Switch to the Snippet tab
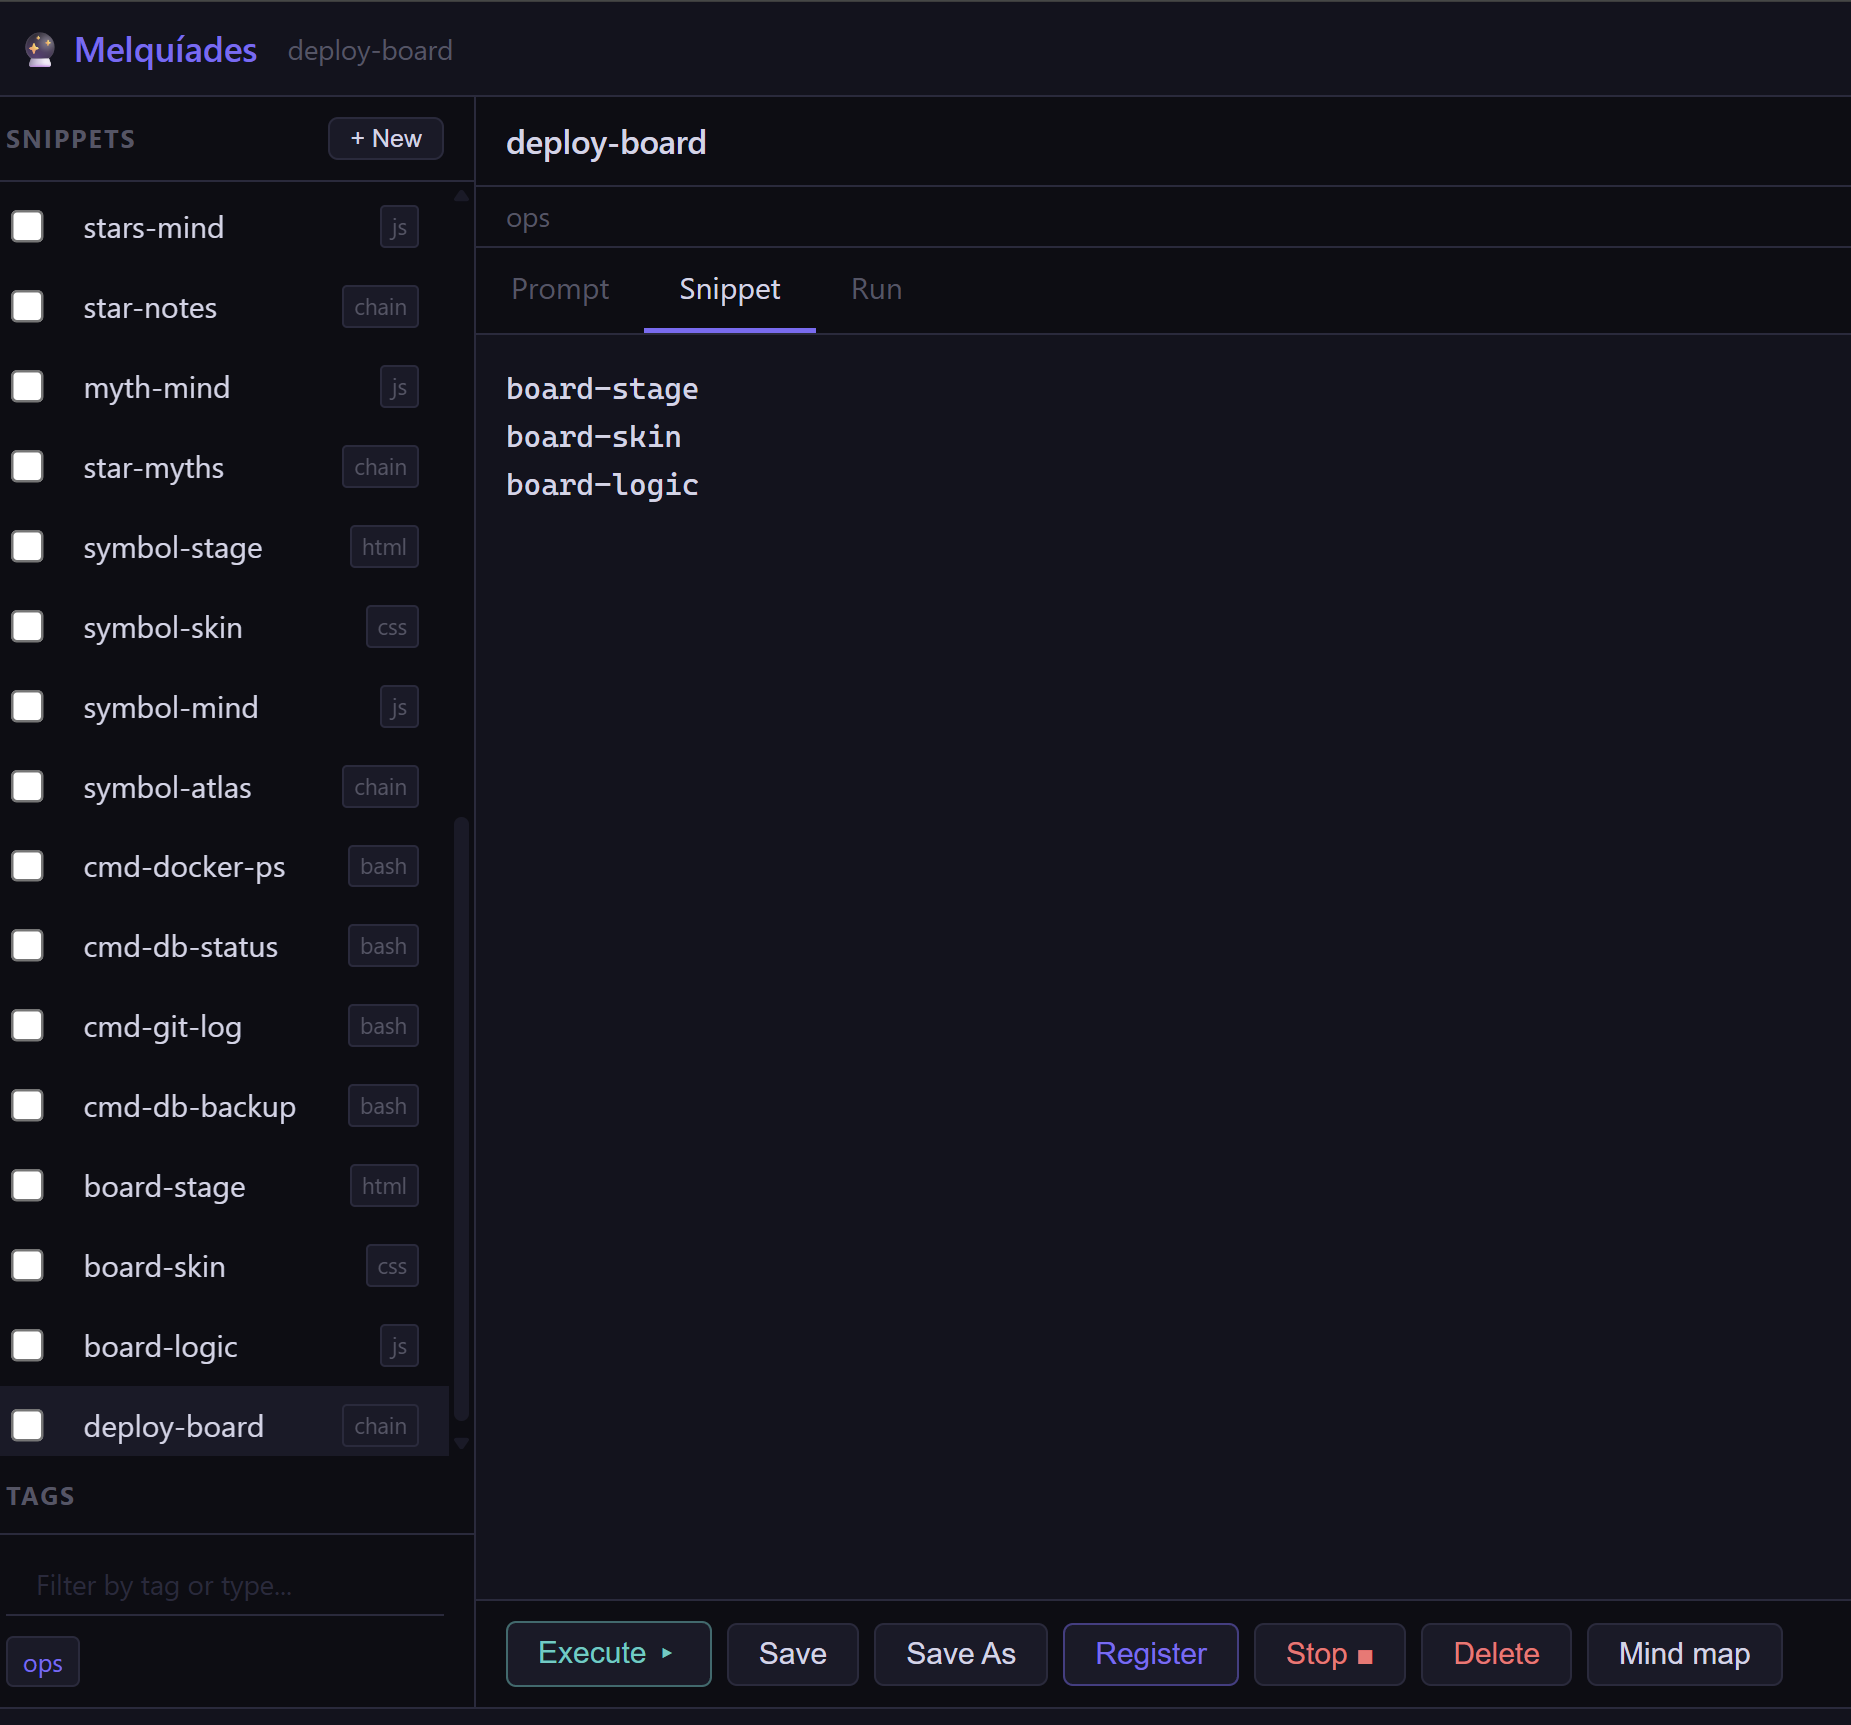The width and height of the screenshot is (1851, 1725). [729, 289]
